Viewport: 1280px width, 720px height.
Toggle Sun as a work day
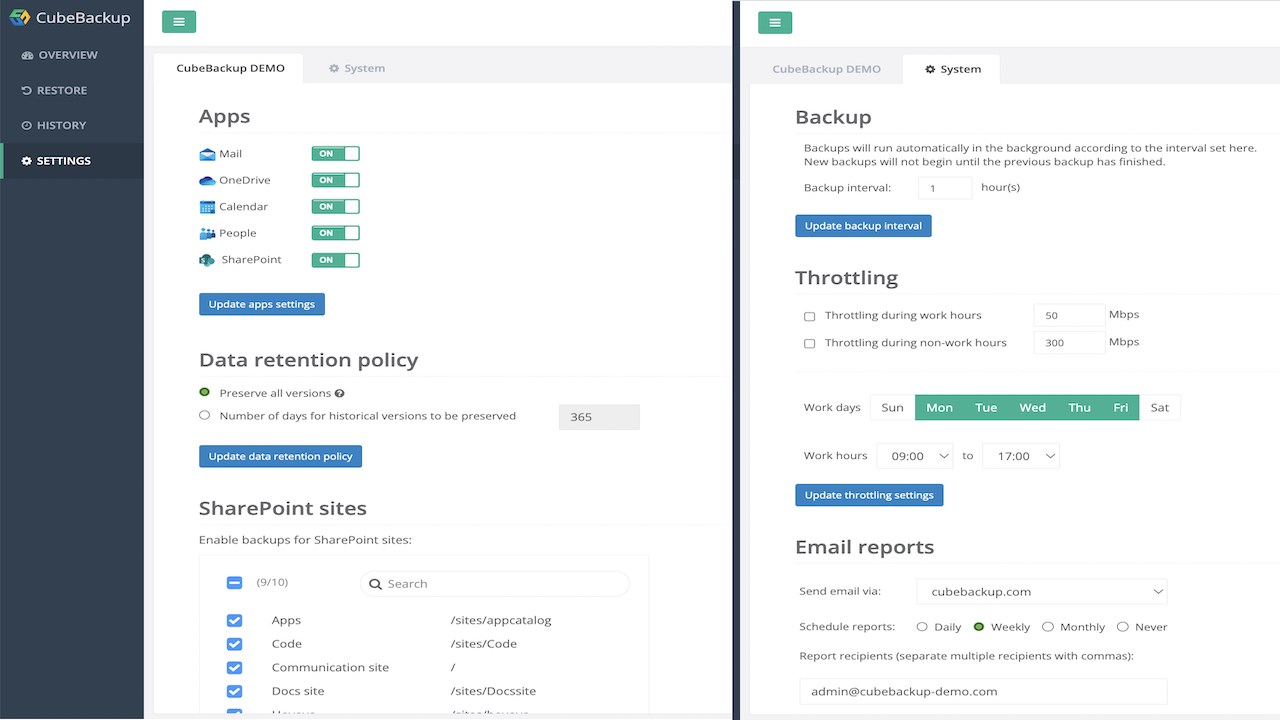tap(892, 407)
